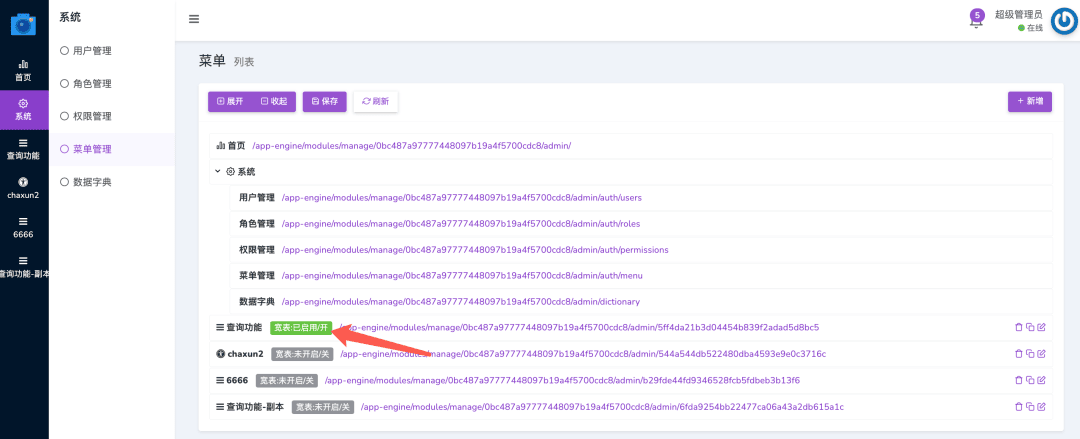The height and width of the screenshot is (439, 1080).
Task: Click the delete icon for 查询功能 row
Action: click(x=1019, y=327)
